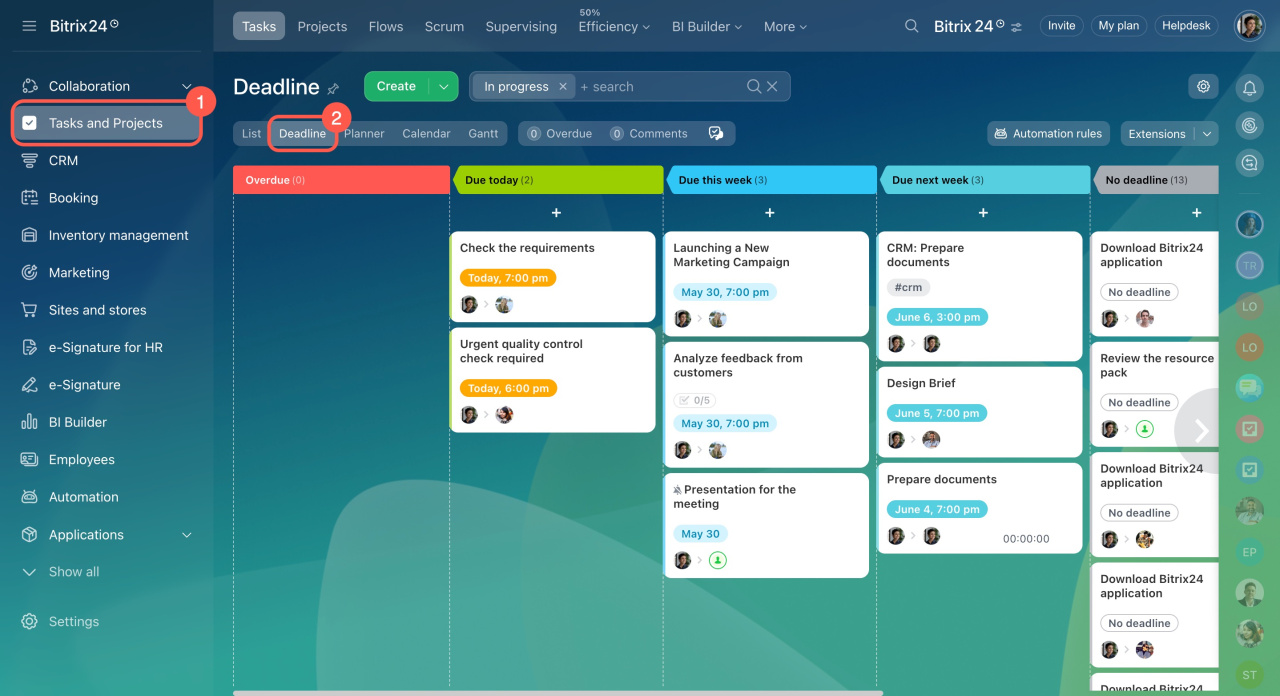The image size is (1280, 696).
Task: Open the Create button dropdown arrow
Action: tap(444, 87)
